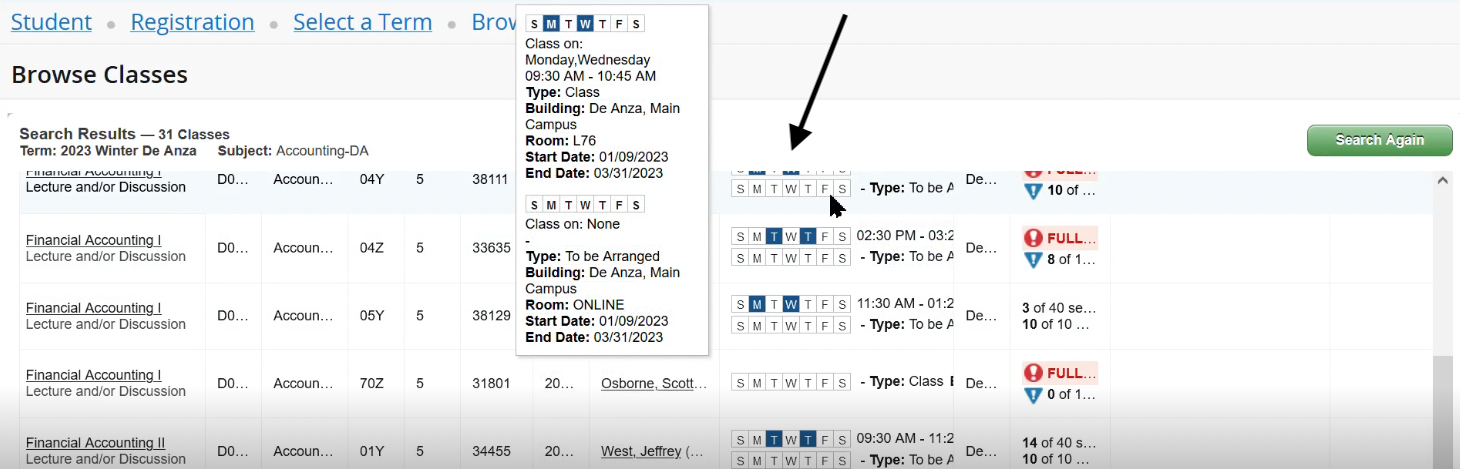The image size is (1460, 469).
Task: Click 'Search Results — 31 Classes' heading
Action: 124,134
